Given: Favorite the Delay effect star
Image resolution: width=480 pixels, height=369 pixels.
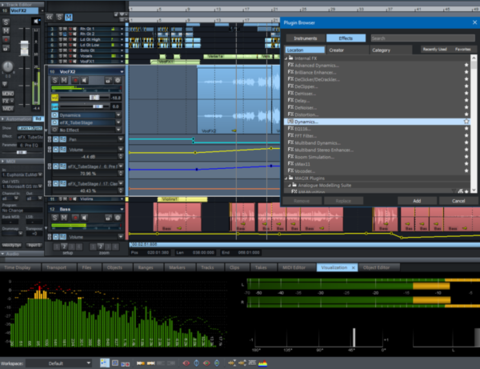Looking at the screenshot, I should click(x=466, y=100).
